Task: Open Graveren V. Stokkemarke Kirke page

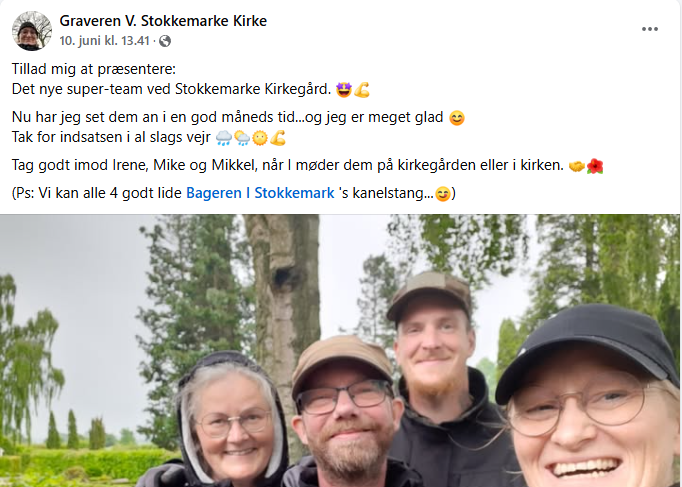Action: tap(163, 20)
